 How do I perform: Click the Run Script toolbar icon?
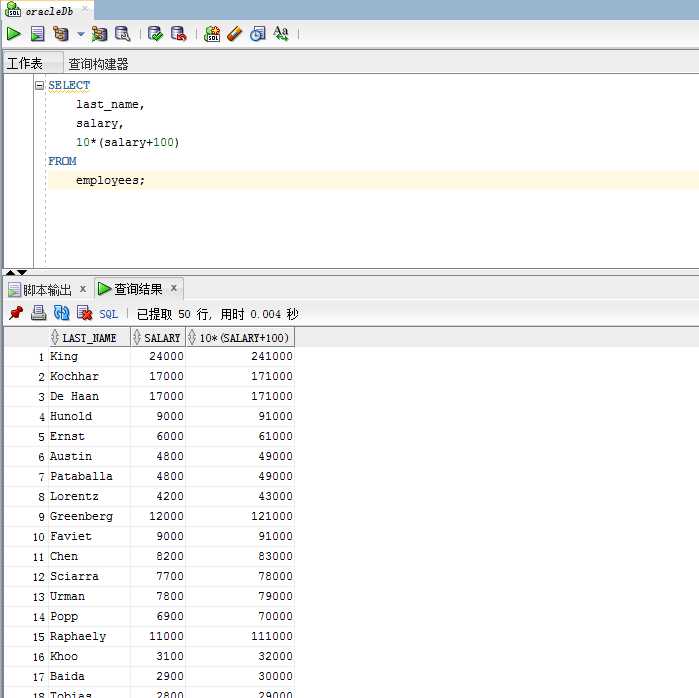(37, 33)
